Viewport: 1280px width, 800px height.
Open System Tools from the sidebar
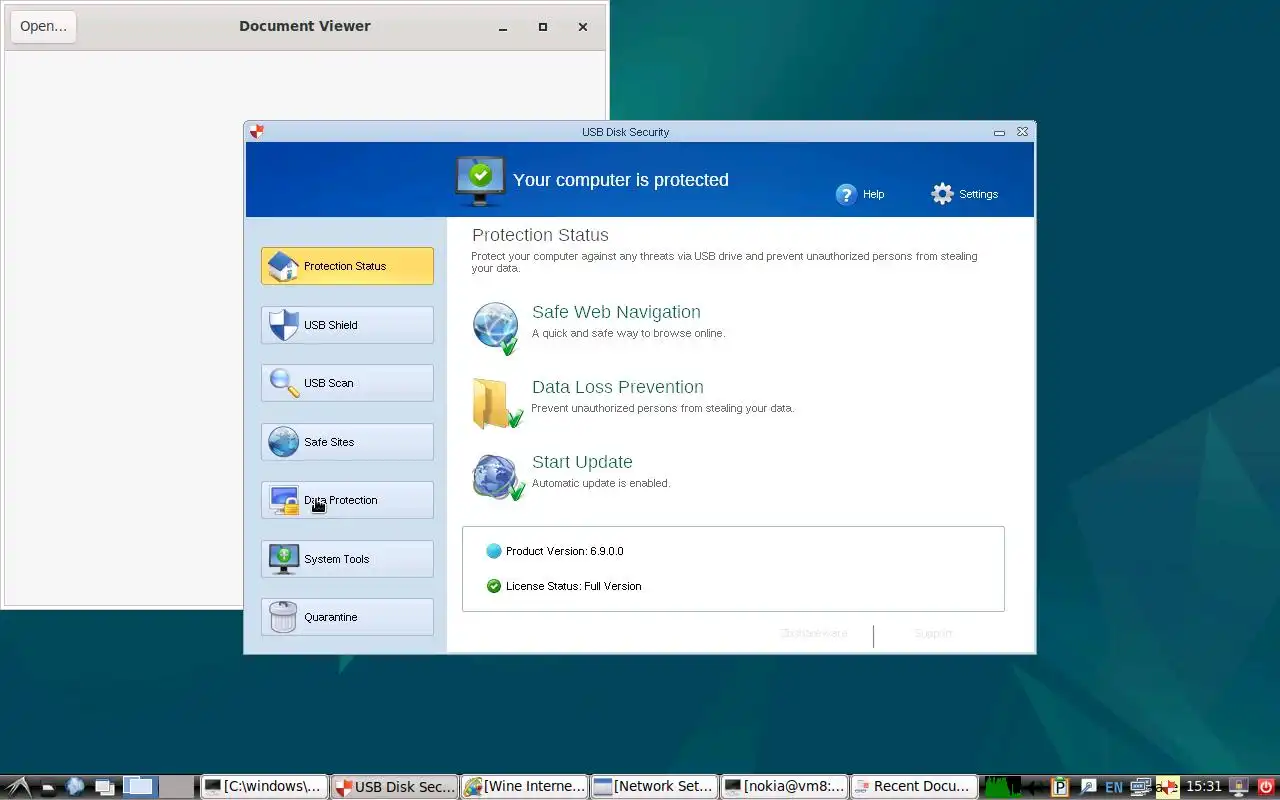pos(347,559)
